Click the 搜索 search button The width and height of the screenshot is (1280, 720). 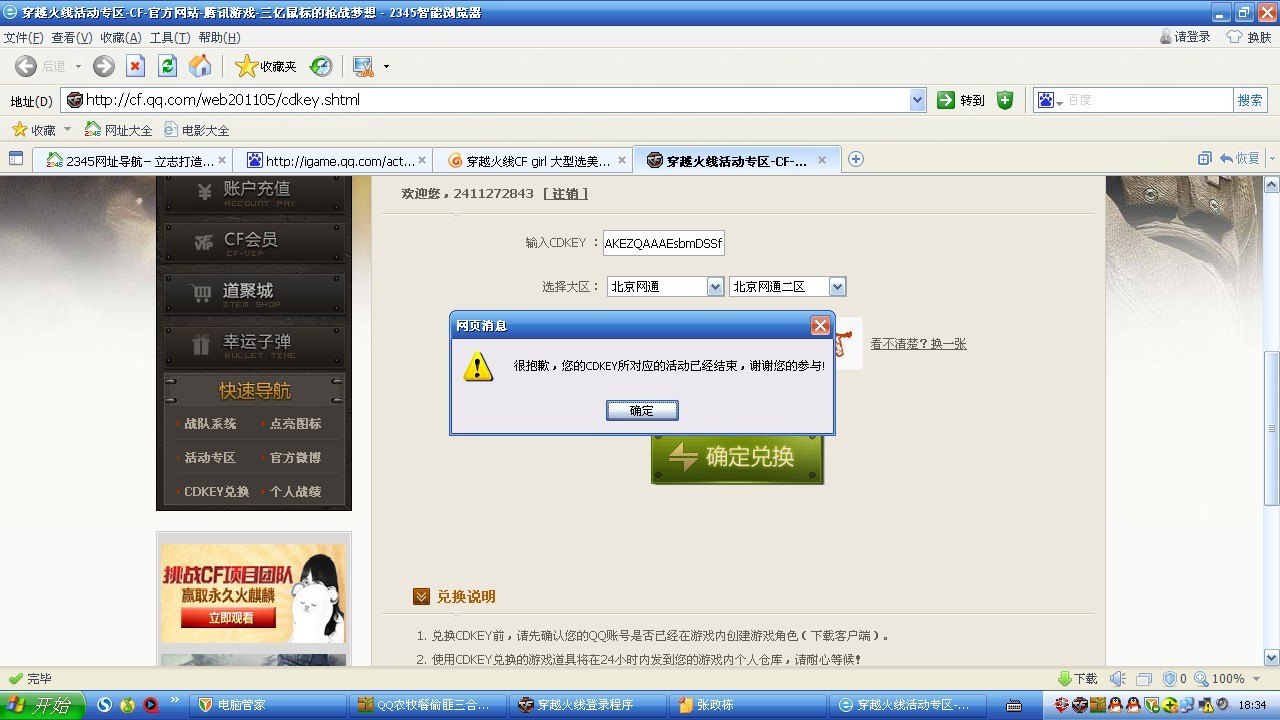click(1250, 100)
